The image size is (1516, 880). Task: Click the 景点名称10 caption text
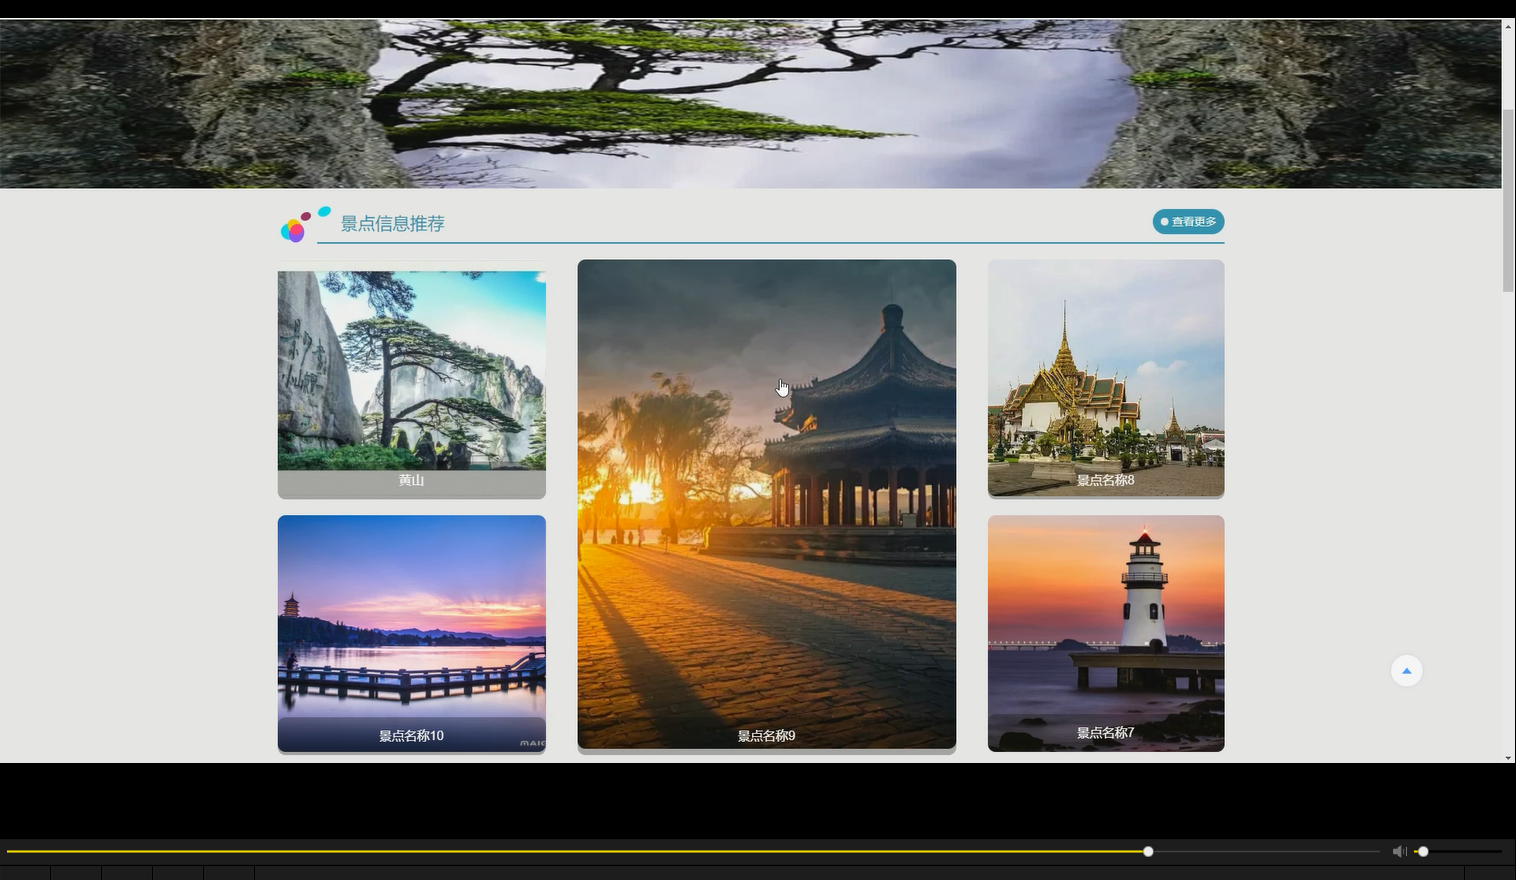tap(411, 736)
